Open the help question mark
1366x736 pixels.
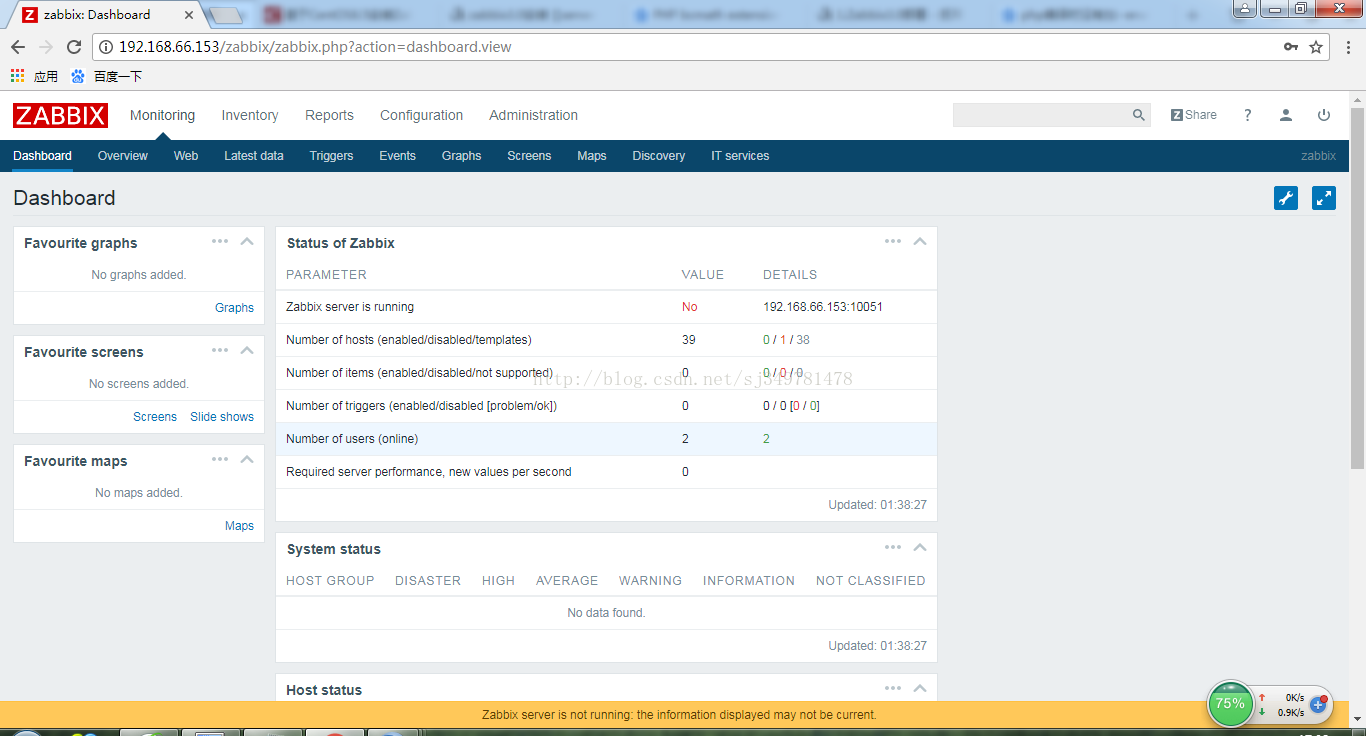point(1247,115)
